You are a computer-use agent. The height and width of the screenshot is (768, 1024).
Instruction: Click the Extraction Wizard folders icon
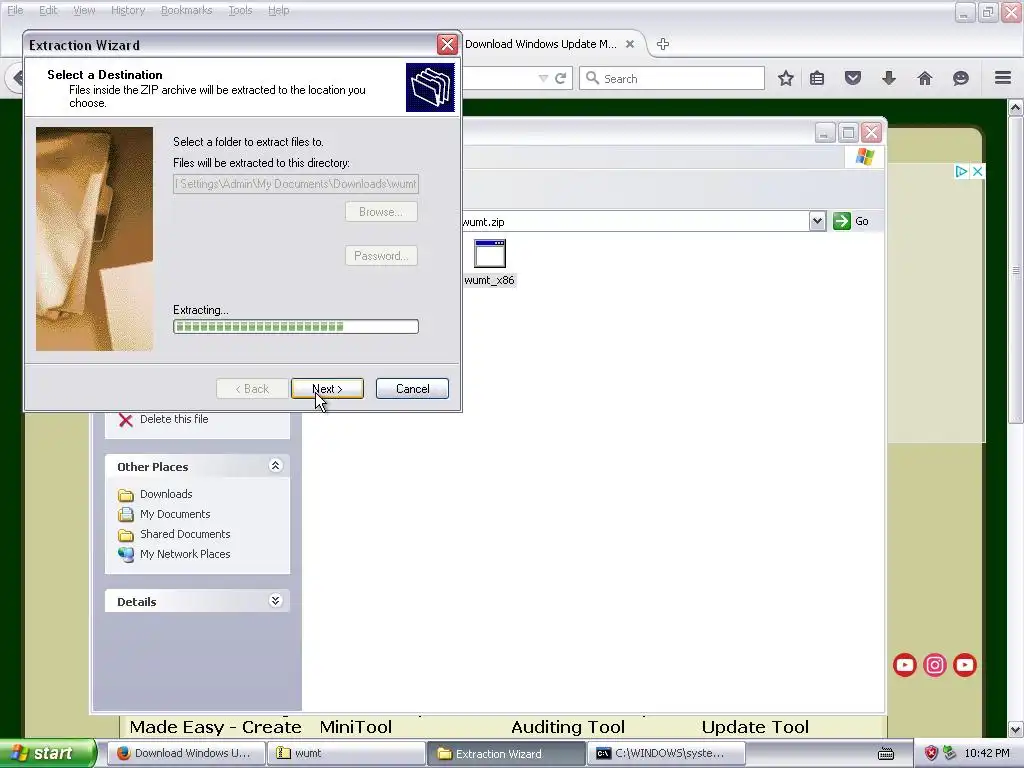pos(430,88)
